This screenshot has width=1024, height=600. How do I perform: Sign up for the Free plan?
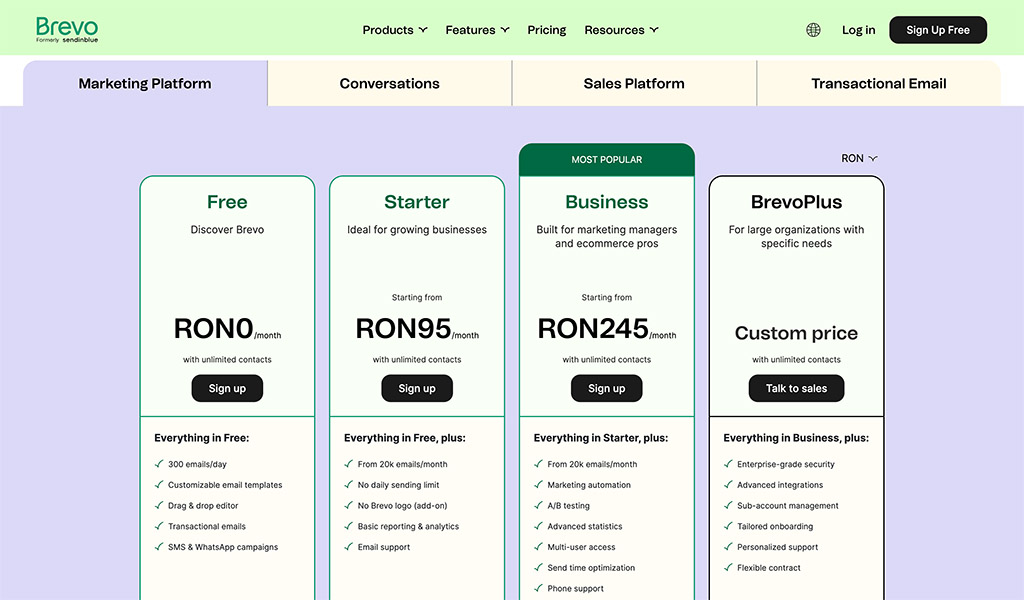tap(227, 388)
